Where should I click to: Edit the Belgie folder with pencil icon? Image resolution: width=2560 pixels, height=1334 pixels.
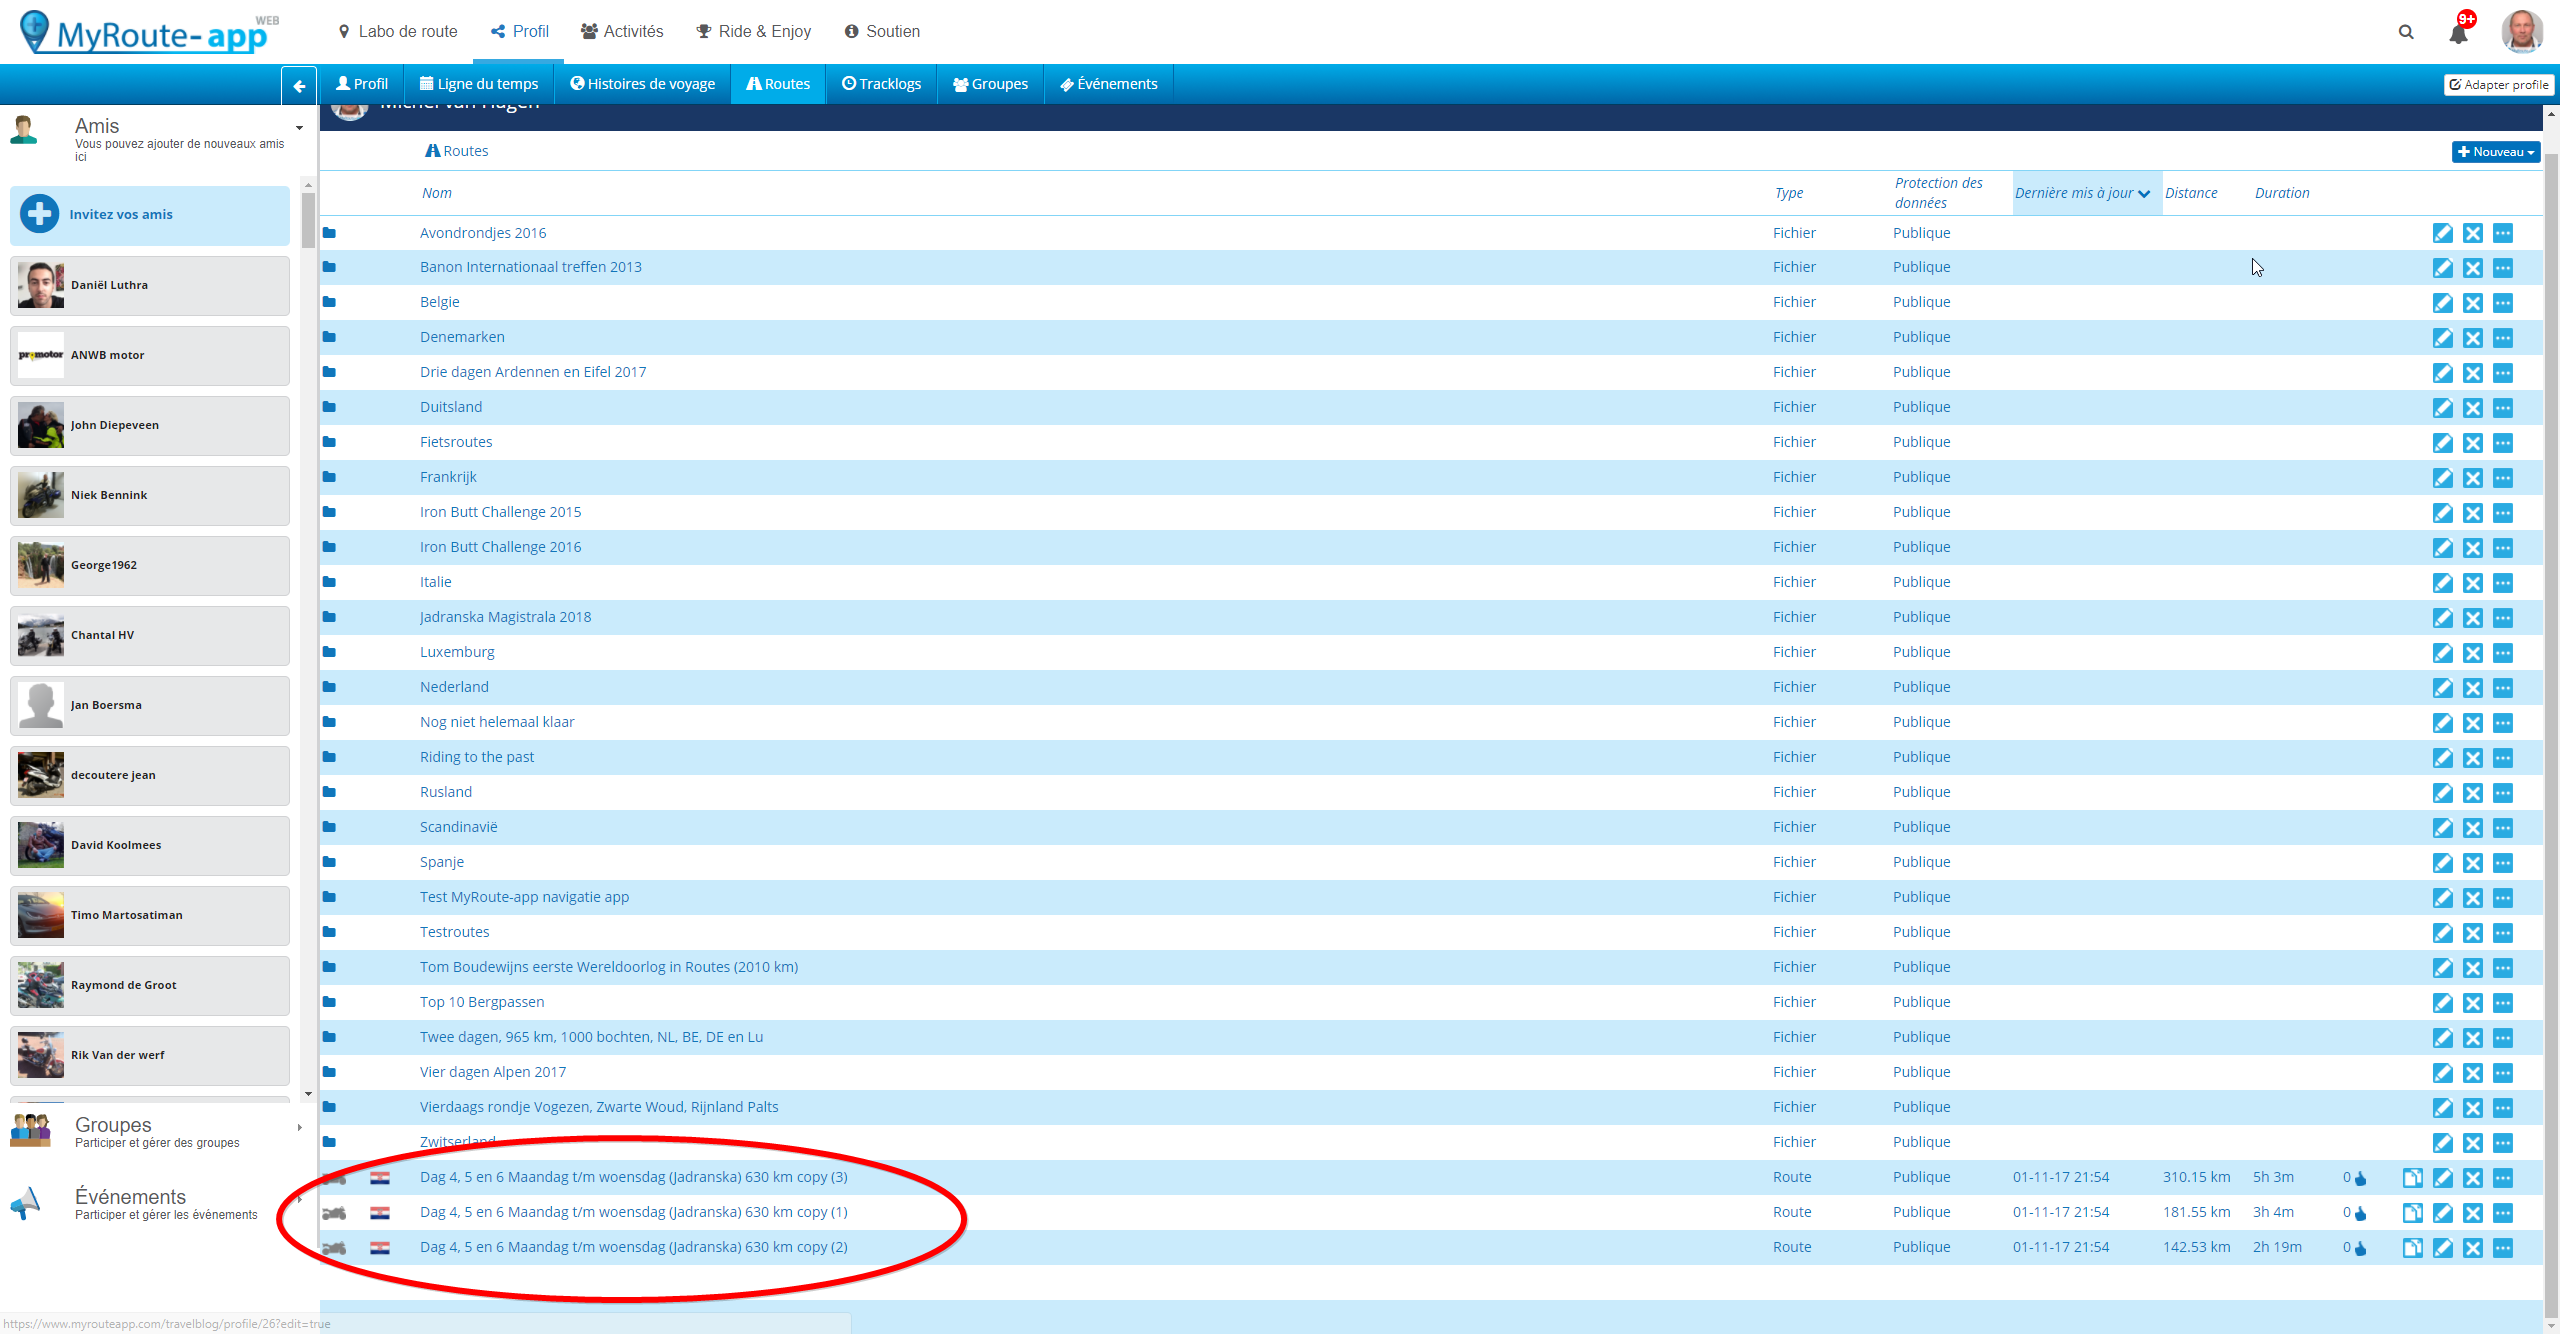[2442, 303]
